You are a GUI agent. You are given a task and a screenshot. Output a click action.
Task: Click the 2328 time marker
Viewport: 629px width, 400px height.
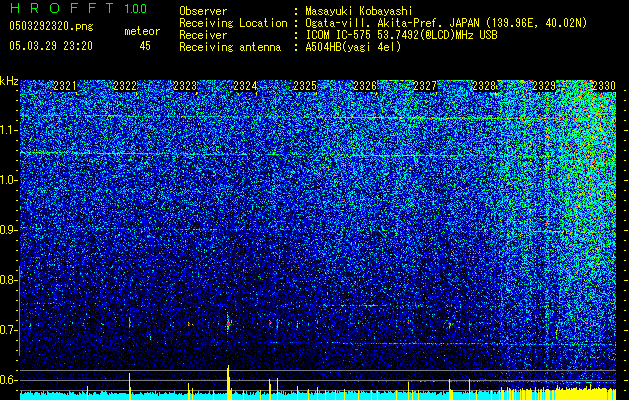coord(485,86)
